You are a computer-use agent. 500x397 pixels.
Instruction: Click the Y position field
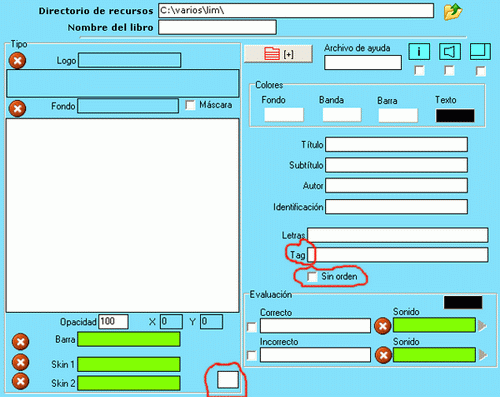tap(211, 322)
